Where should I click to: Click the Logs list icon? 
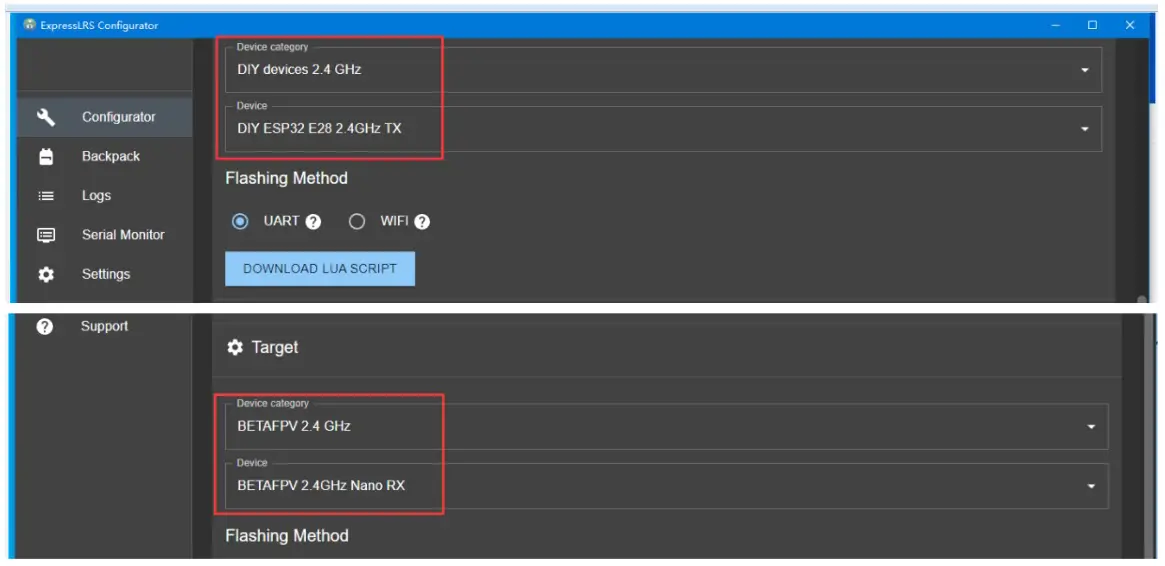[46, 196]
